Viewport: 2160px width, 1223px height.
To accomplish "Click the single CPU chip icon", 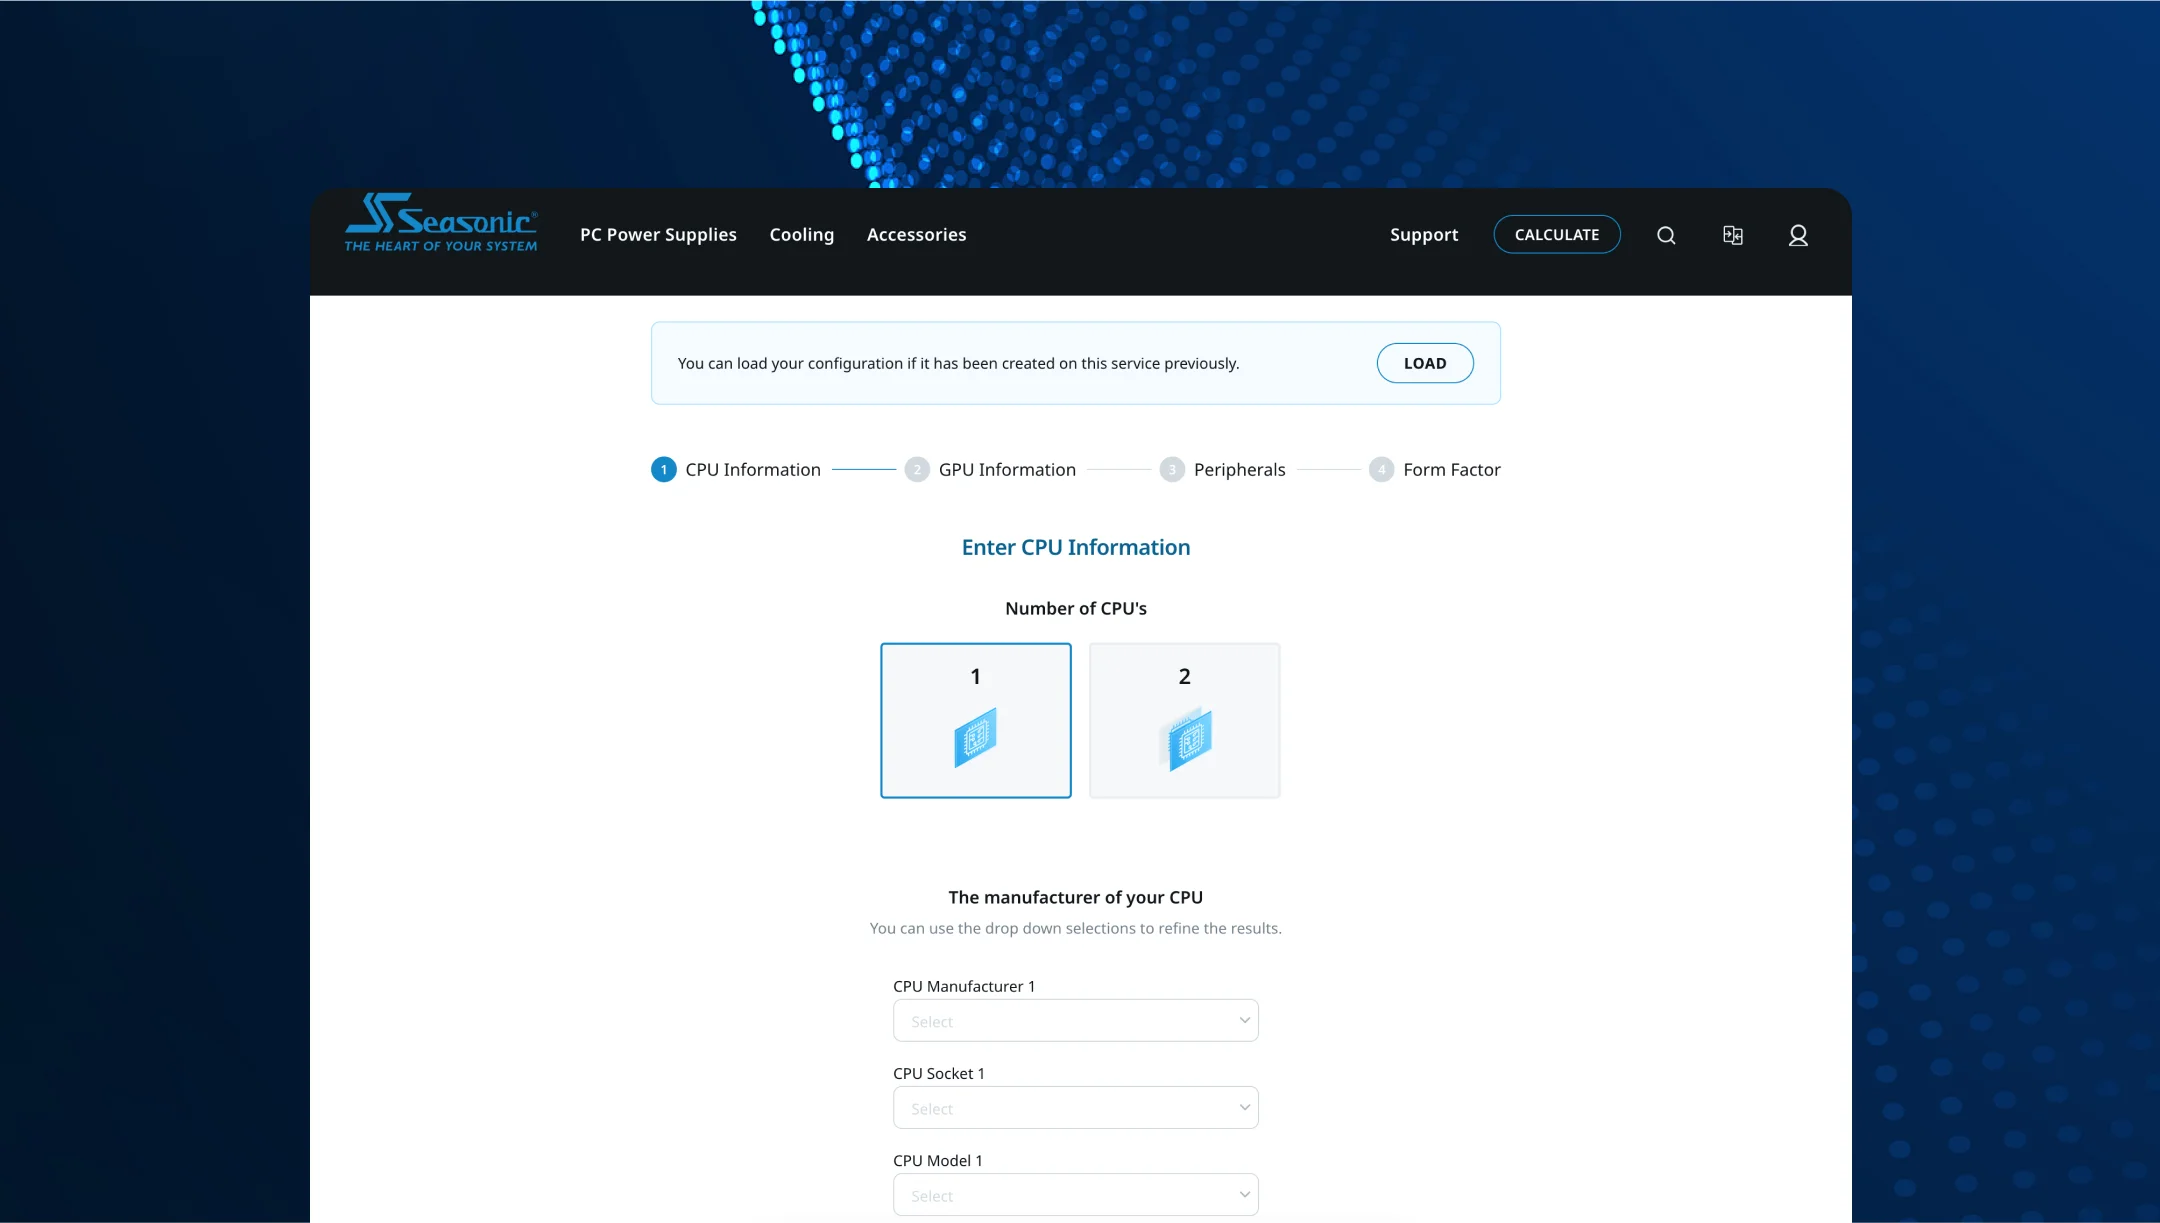I will point(975,738).
